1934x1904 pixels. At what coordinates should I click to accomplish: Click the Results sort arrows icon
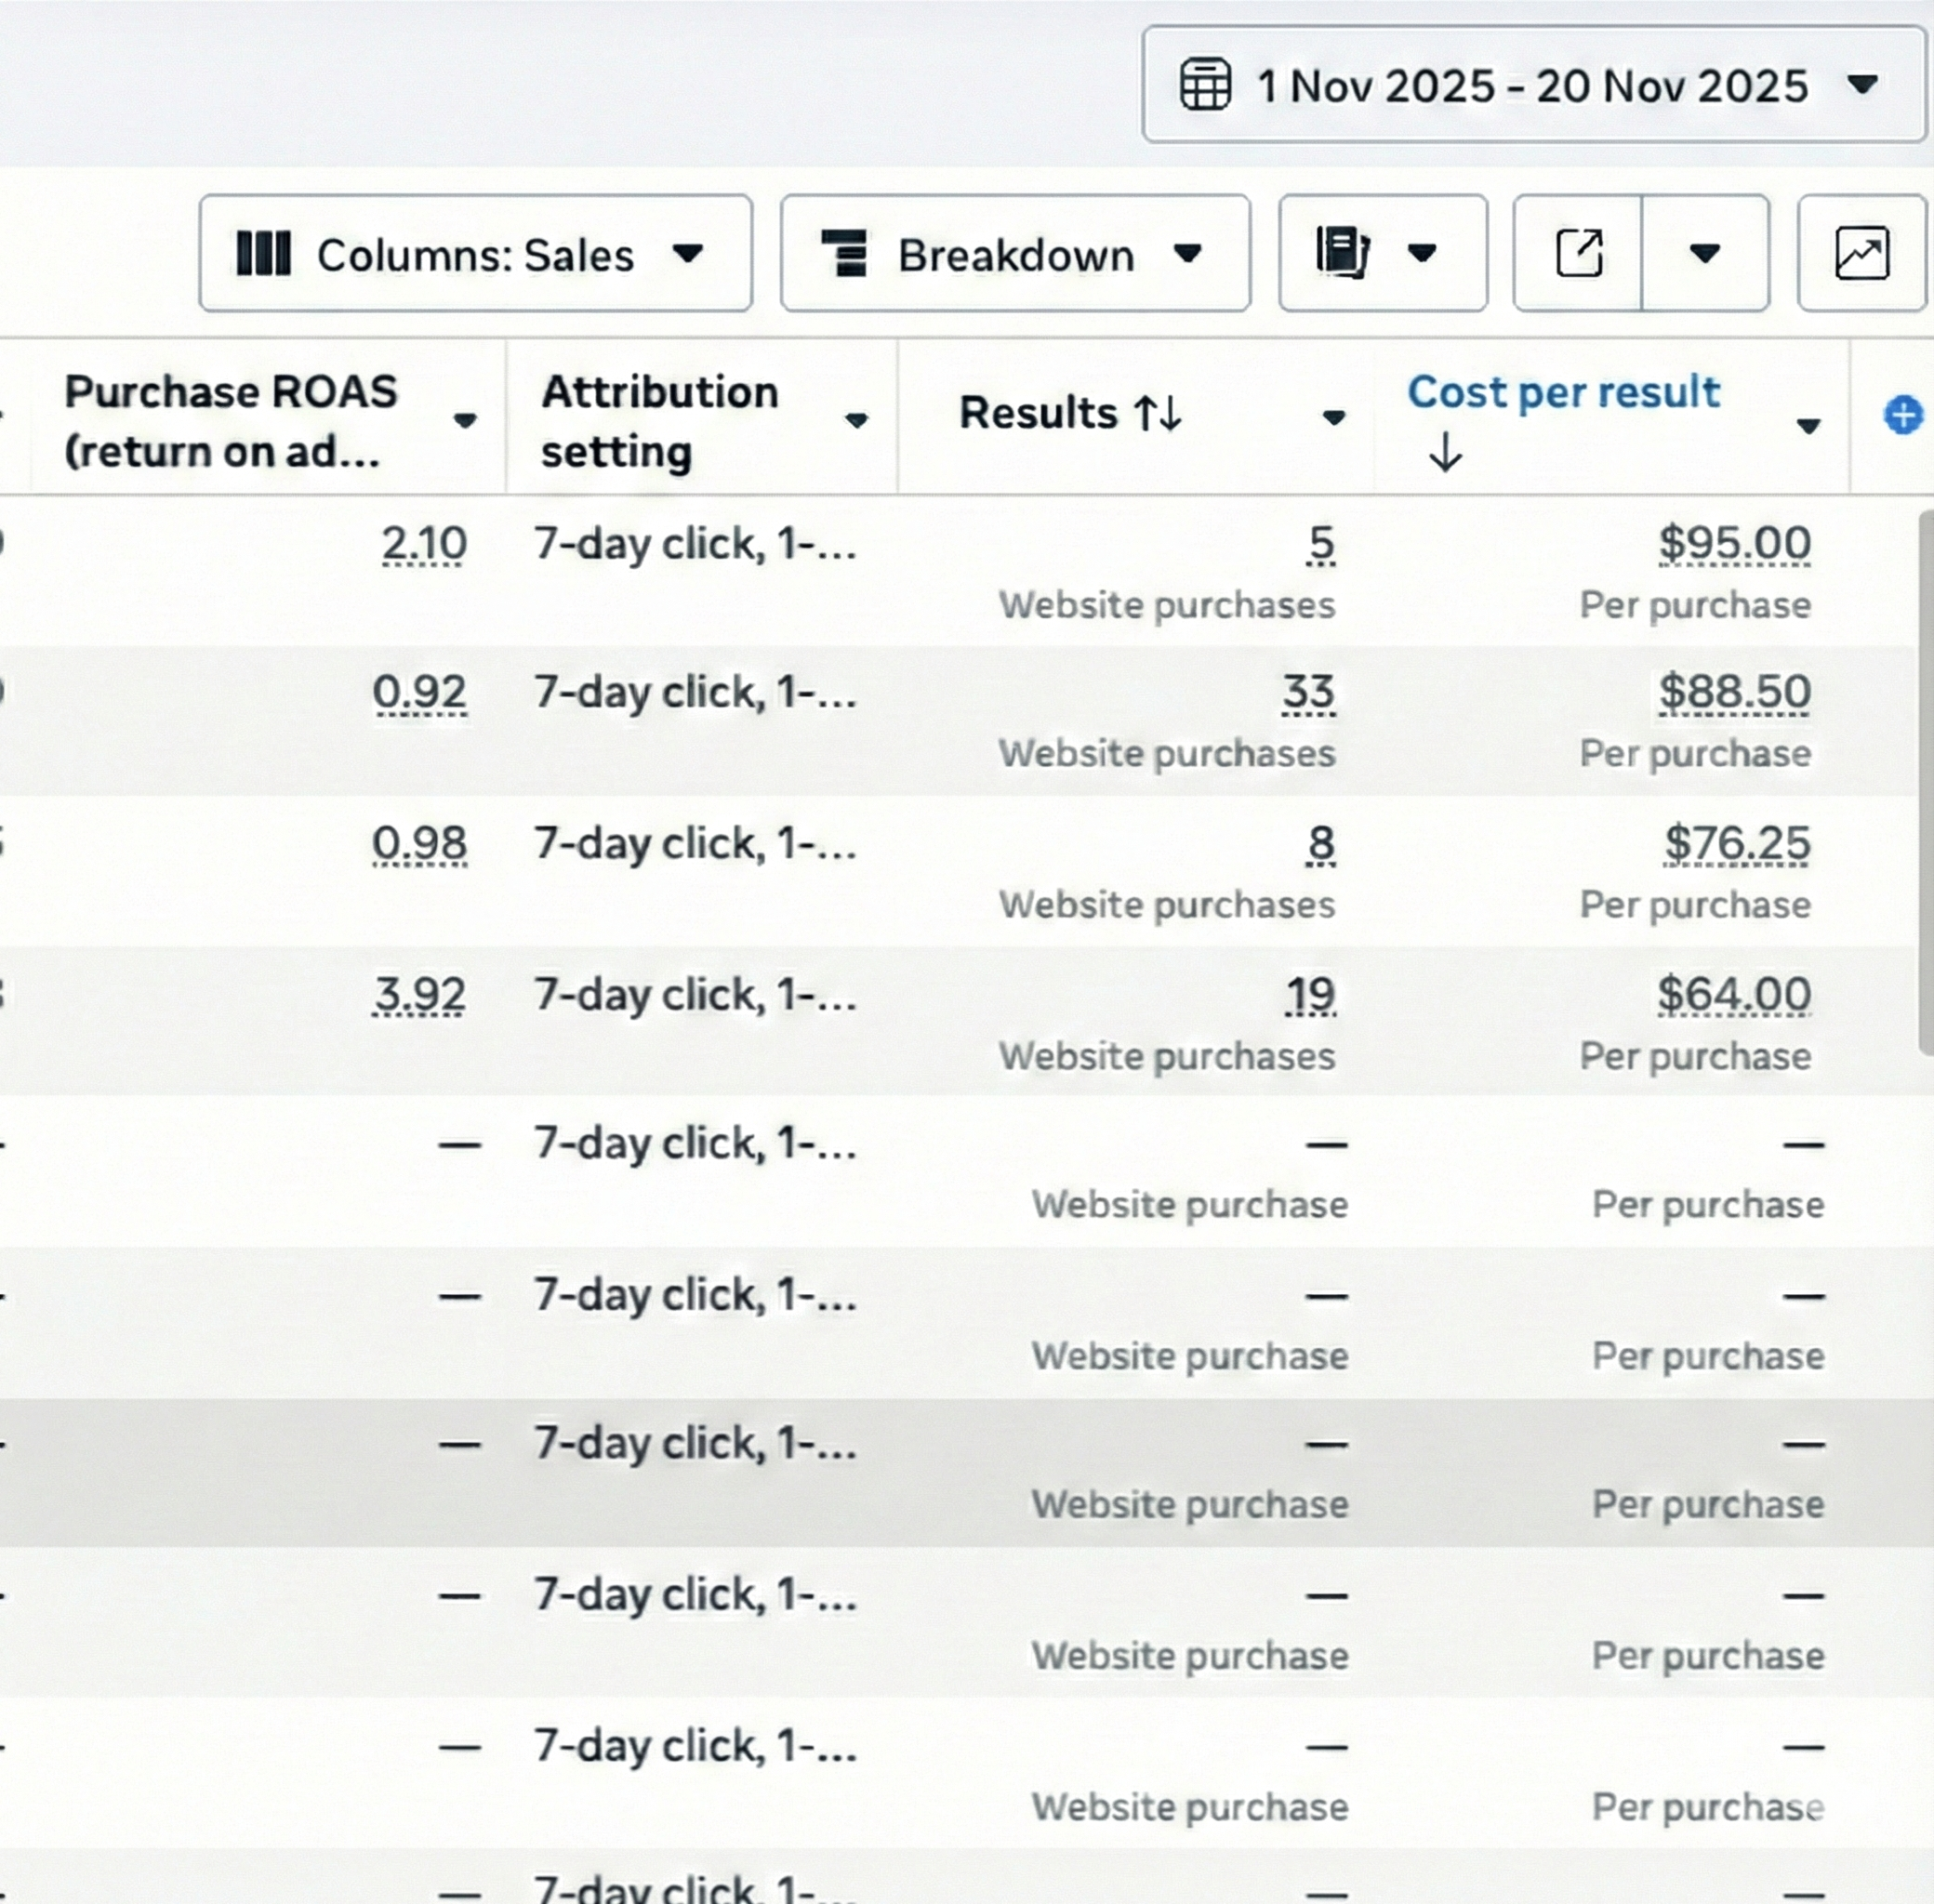[1157, 412]
